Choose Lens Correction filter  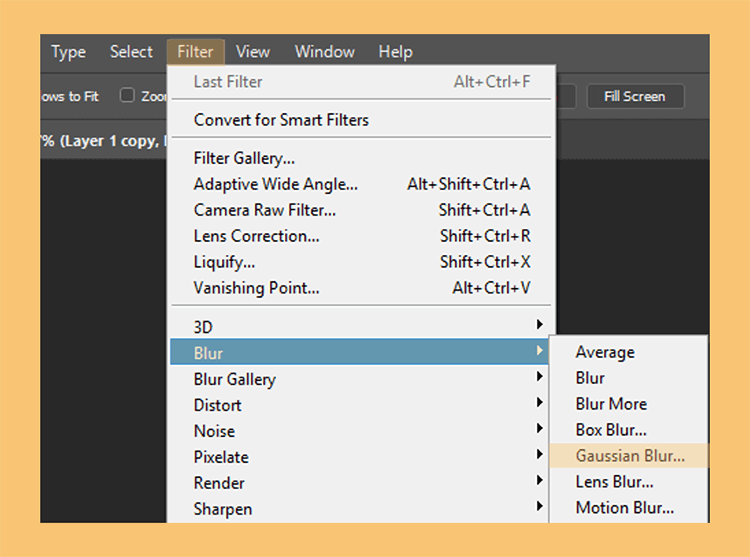(x=361, y=236)
